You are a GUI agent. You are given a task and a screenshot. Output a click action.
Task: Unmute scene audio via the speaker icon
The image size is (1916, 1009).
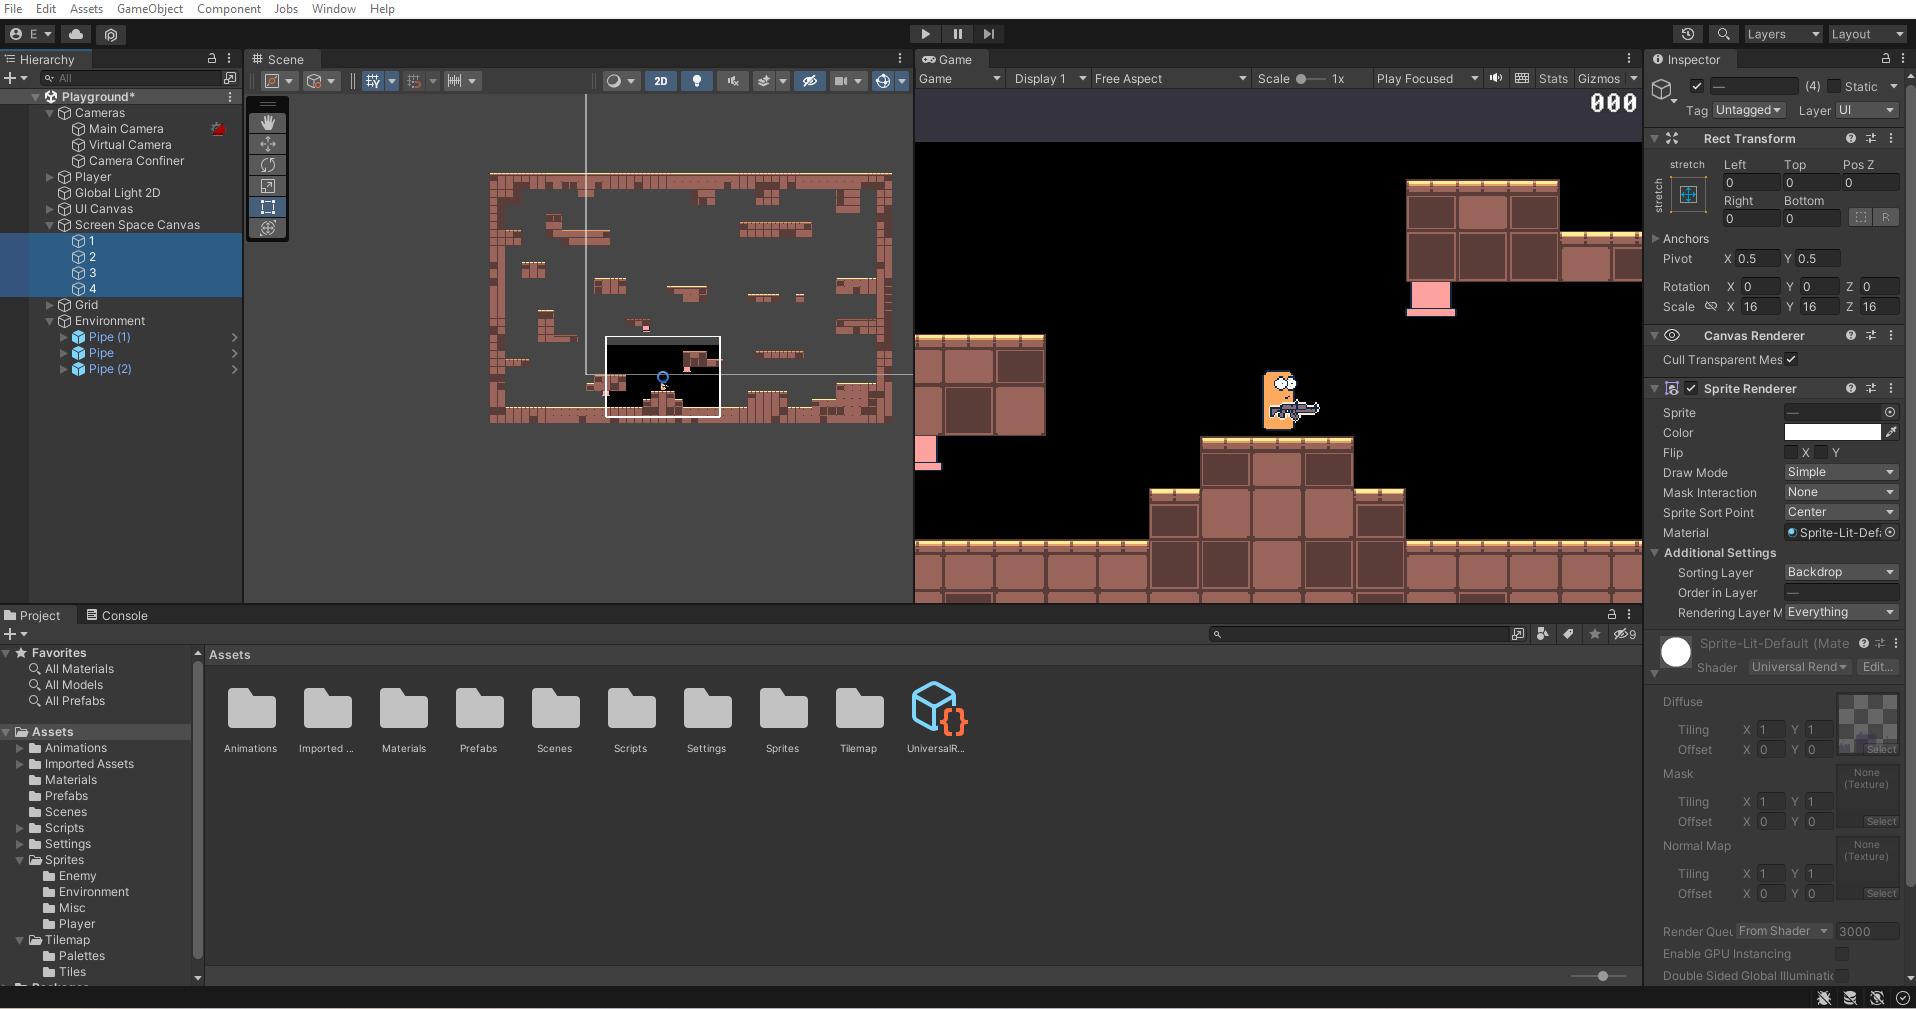[733, 81]
